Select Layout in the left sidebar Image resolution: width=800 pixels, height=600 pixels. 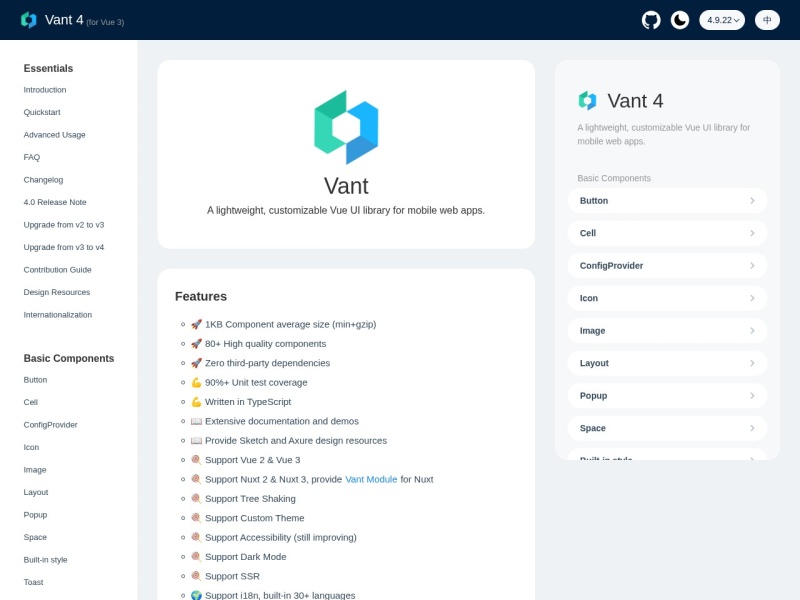pyautogui.click(x=36, y=492)
